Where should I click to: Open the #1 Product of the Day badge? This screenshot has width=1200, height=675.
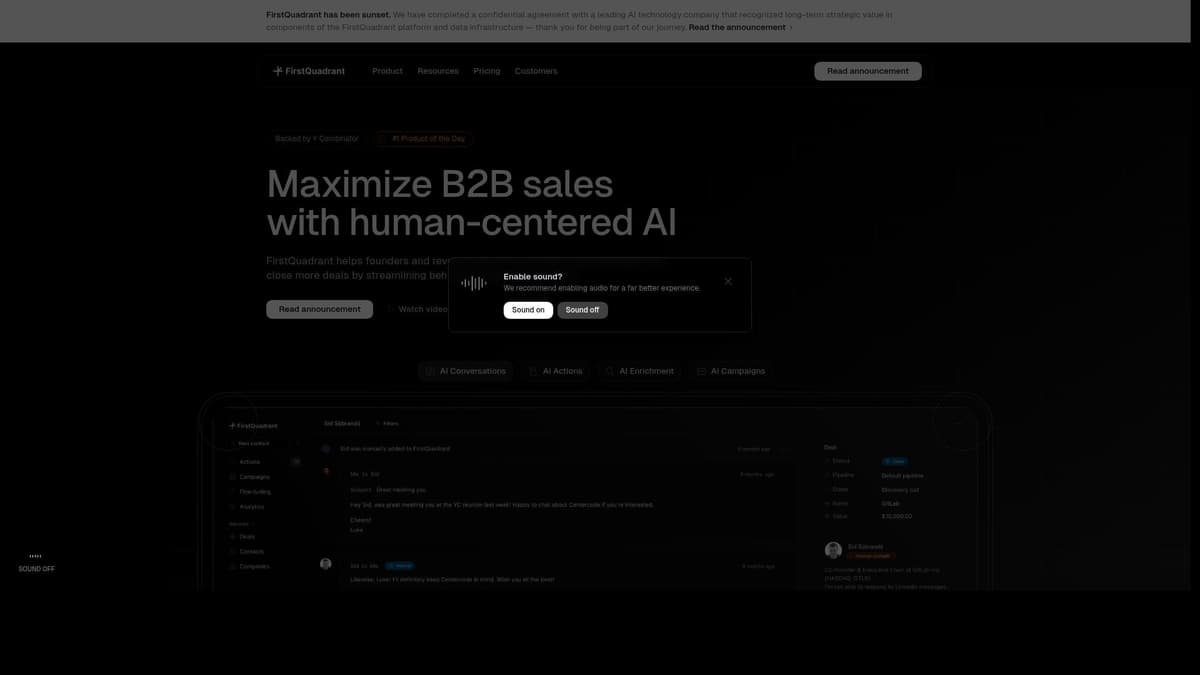pyautogui.click(x=424, y=138)
